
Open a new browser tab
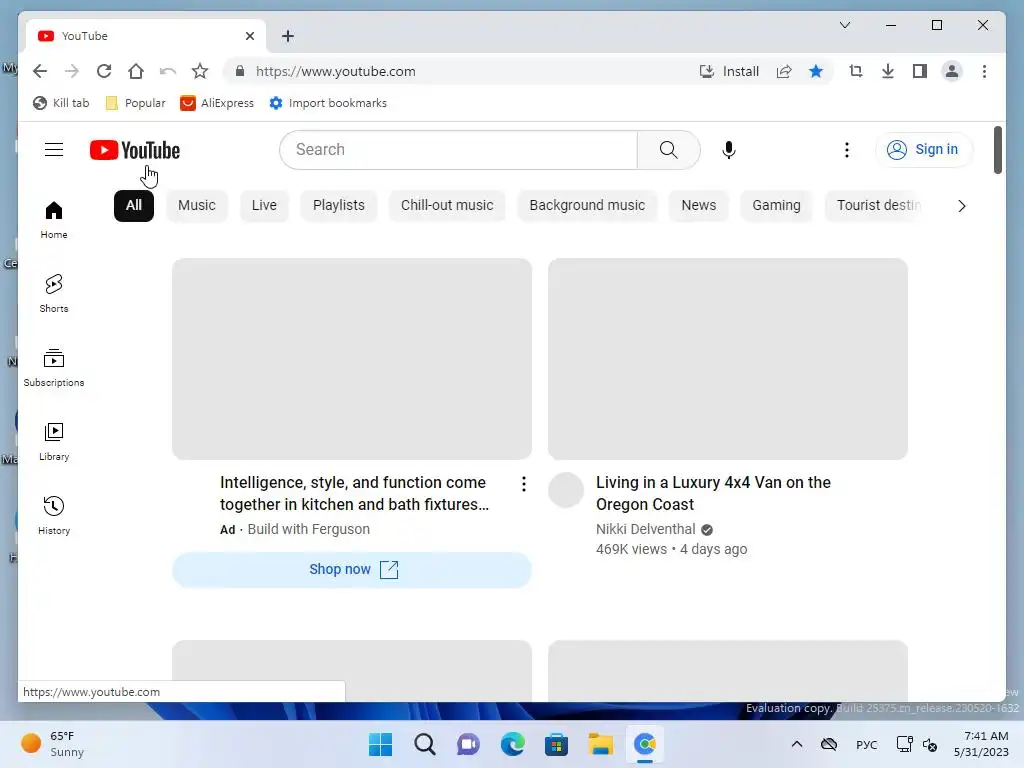[288, 36]
